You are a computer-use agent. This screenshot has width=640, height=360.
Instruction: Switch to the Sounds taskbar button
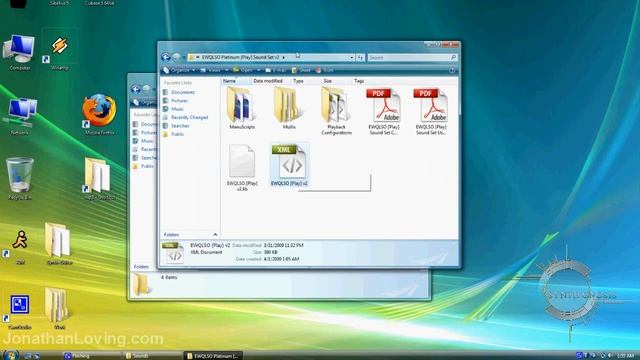[x=151, y=356]
